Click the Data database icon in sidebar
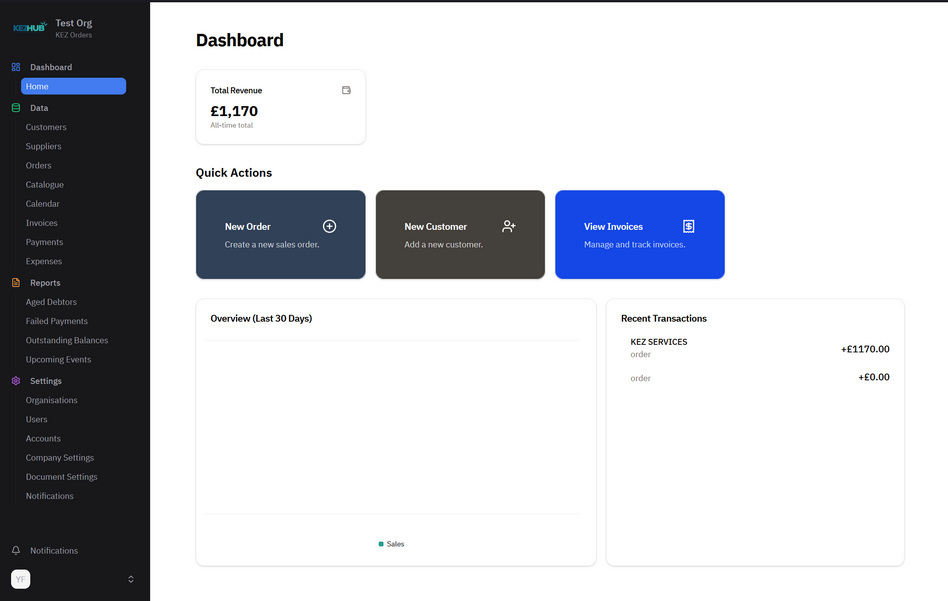948x601 pixels. point(16,108)
